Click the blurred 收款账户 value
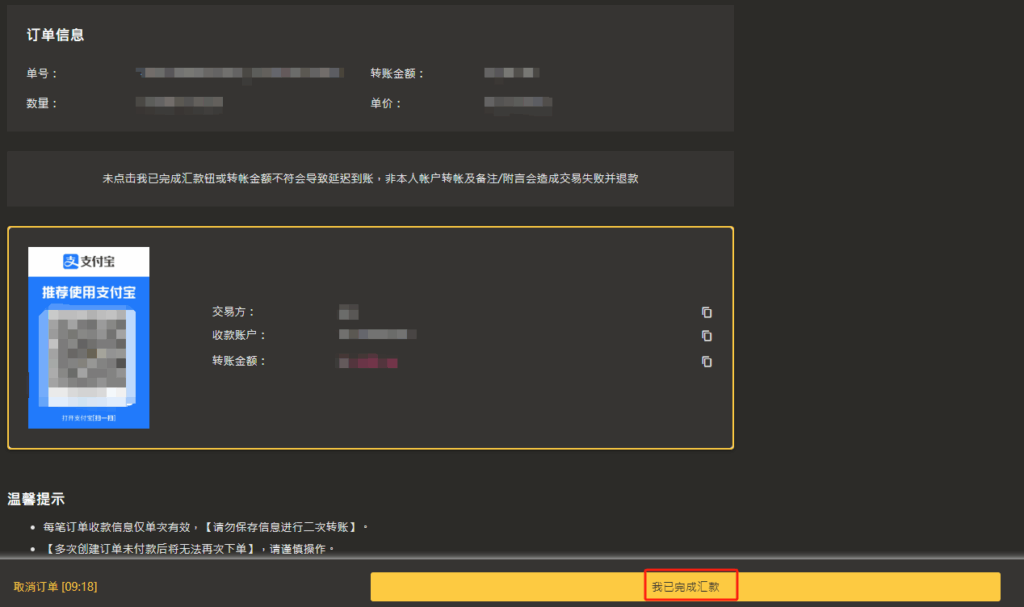Viewport: 1024px width, 607px height. tap(377, 334)
